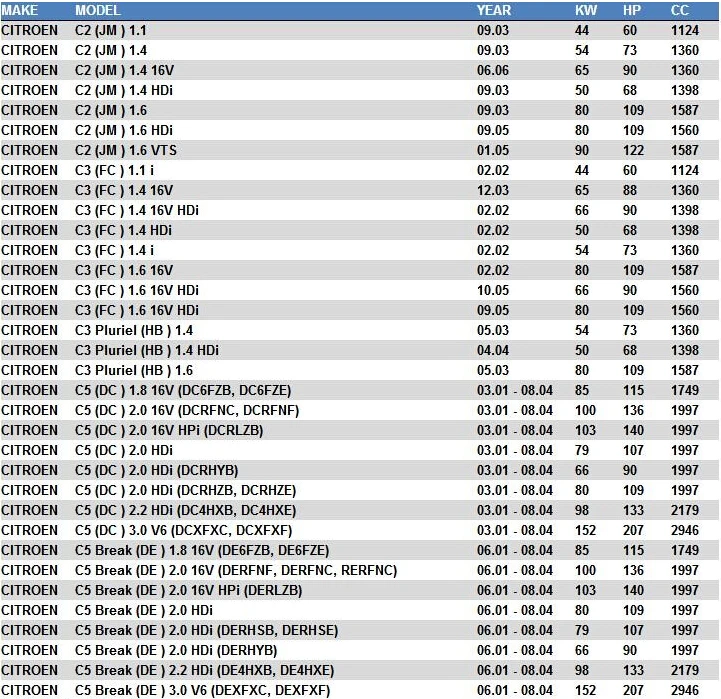Click HP value 107 in C5 Break DERHSB row
The image size is (721, 699).
click(x=633, y=630)
